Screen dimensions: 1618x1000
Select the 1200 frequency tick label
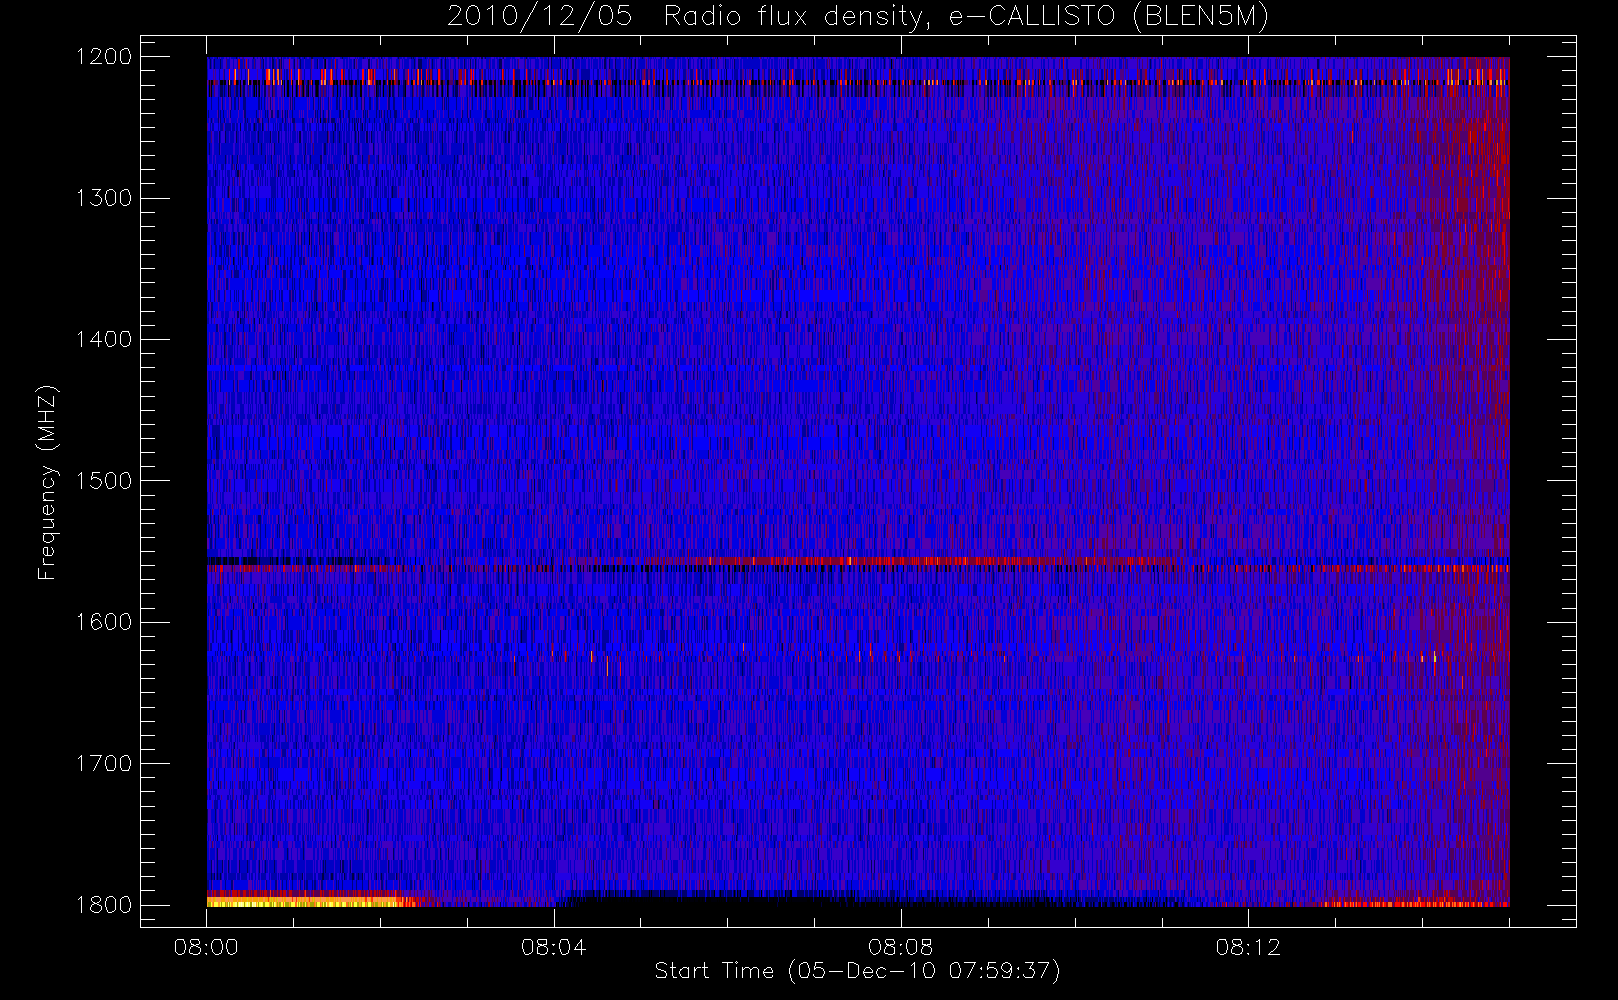[104, 57]
